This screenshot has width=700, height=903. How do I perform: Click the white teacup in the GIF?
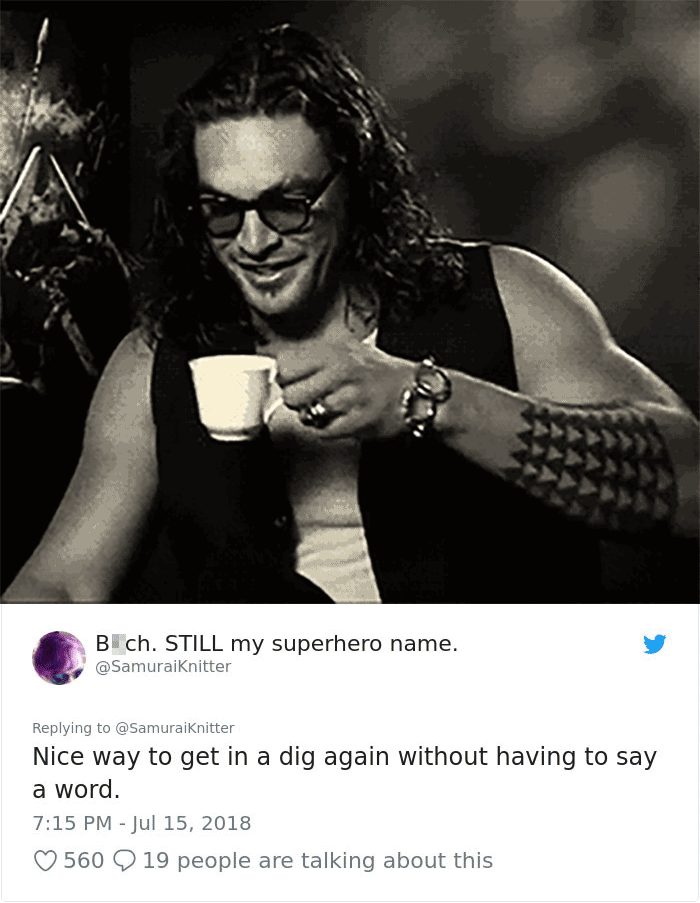click(234, 397)
